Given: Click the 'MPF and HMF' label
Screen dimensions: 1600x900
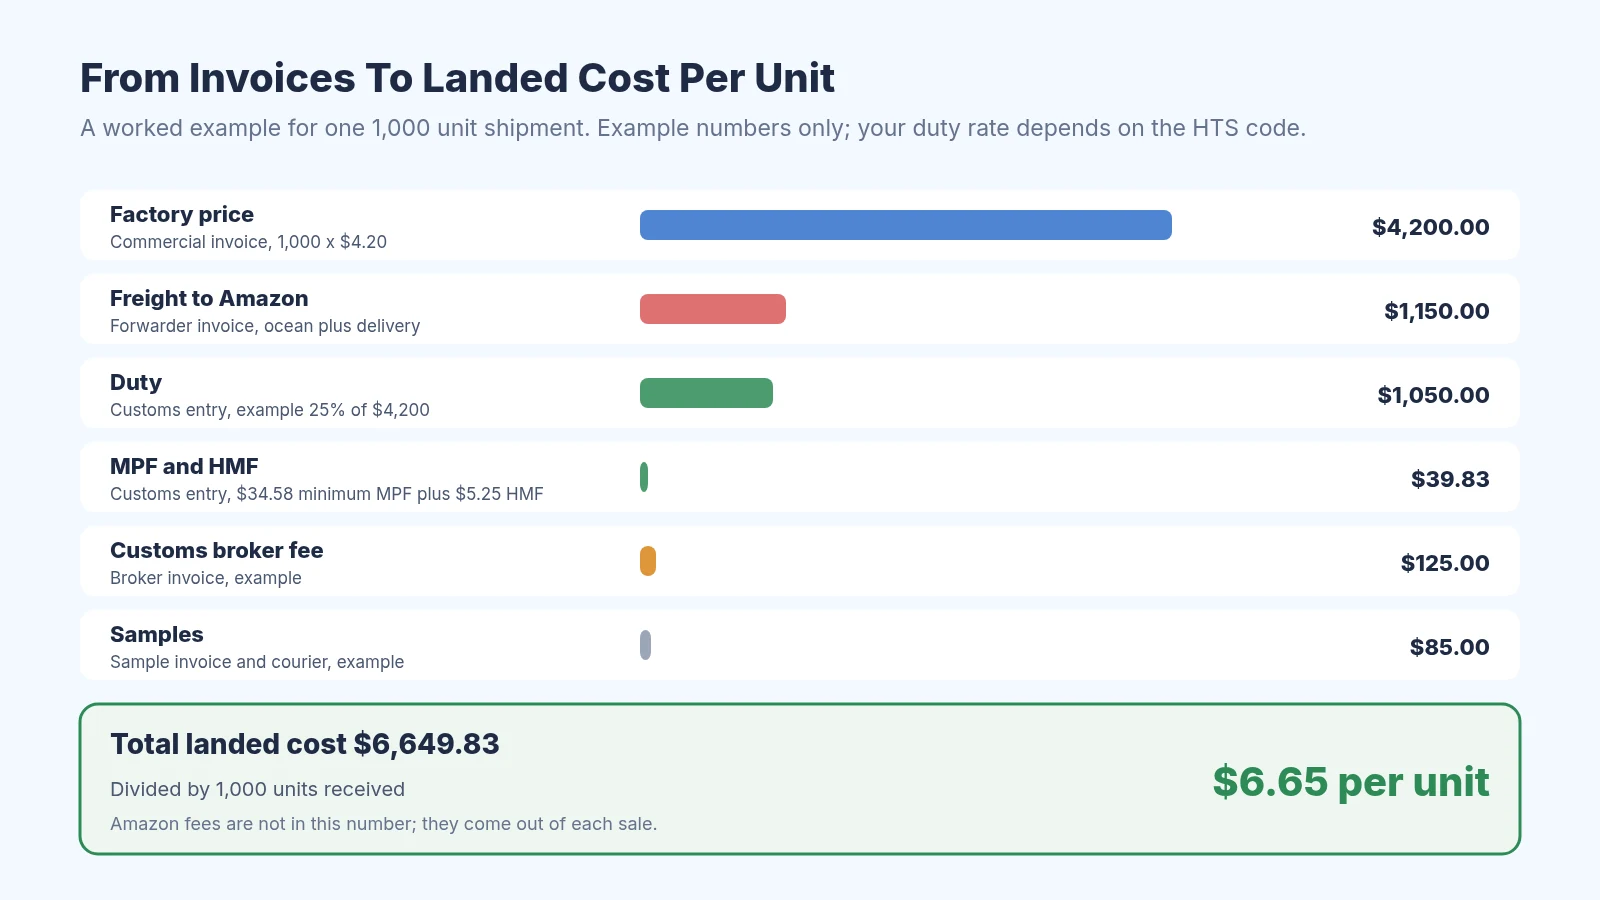Looking at the screenshot, I should point(184,466).
